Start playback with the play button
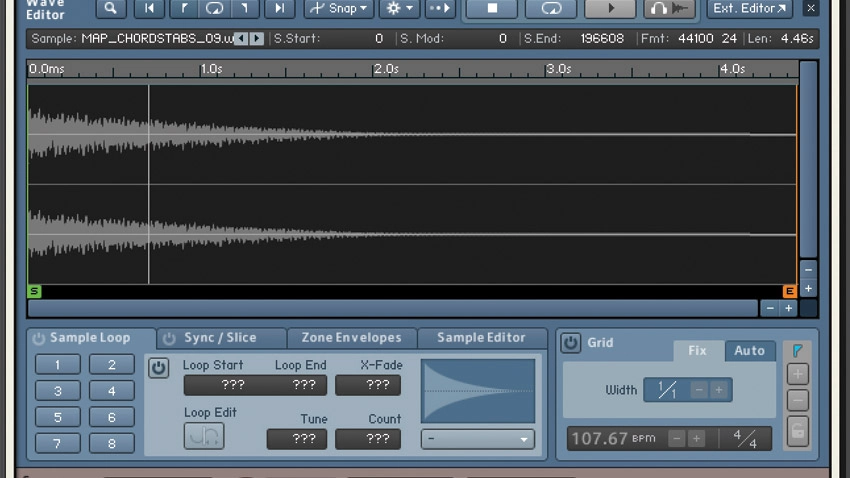The height and width of the screenshot is (478, 850). click(x=610, y=8)
